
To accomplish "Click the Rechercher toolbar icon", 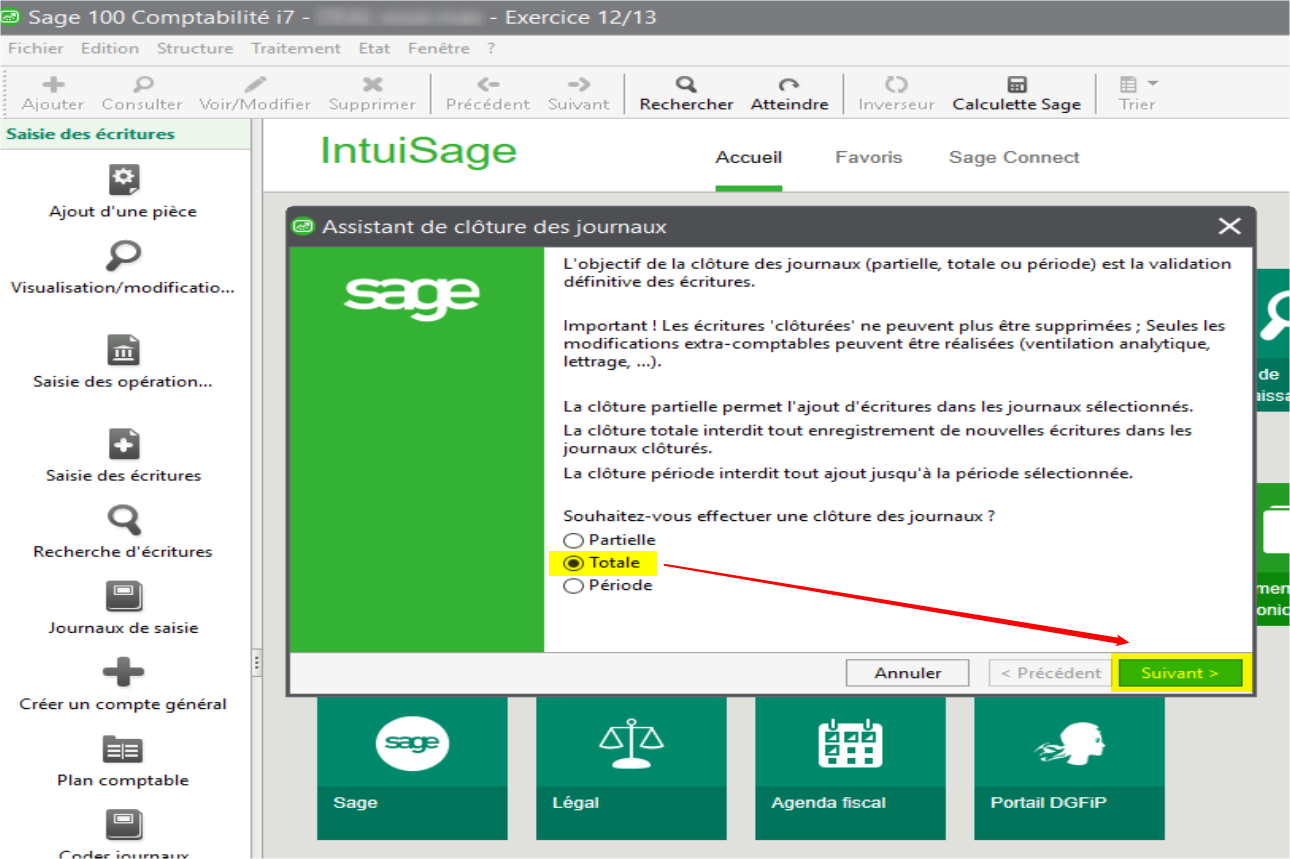I will click(x=686, y=85).
